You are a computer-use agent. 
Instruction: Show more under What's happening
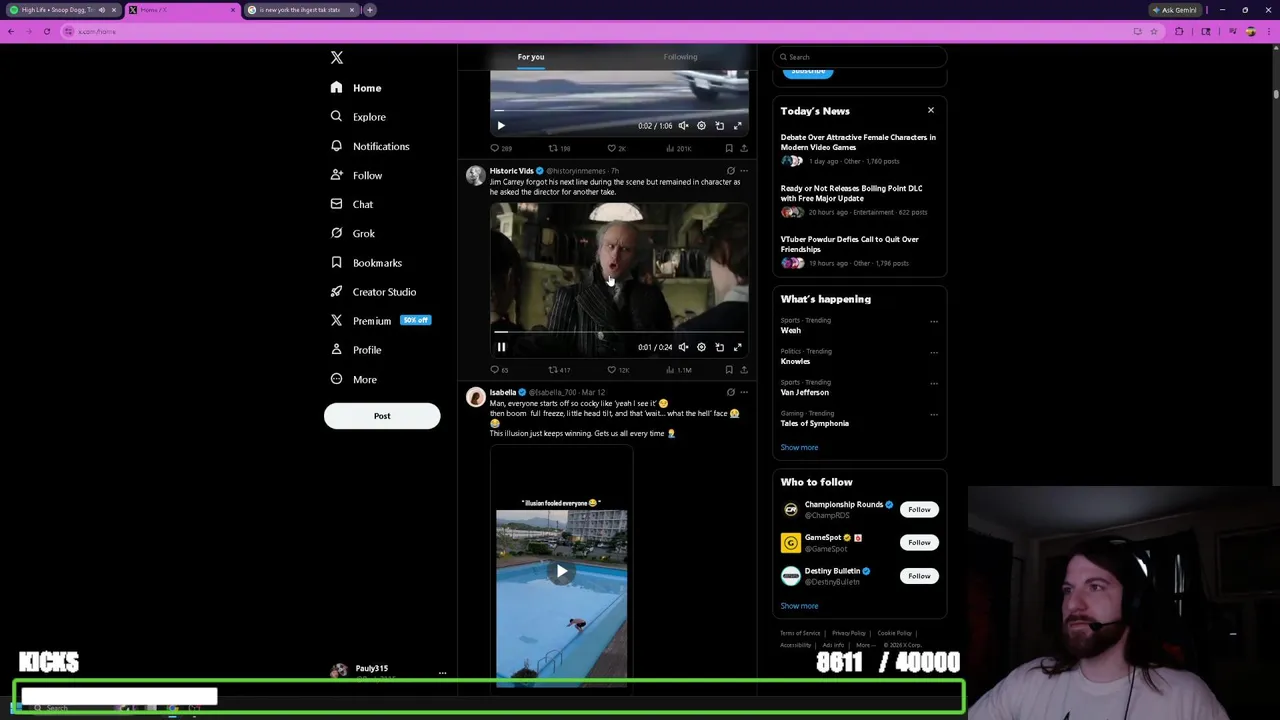coord(799,447)
